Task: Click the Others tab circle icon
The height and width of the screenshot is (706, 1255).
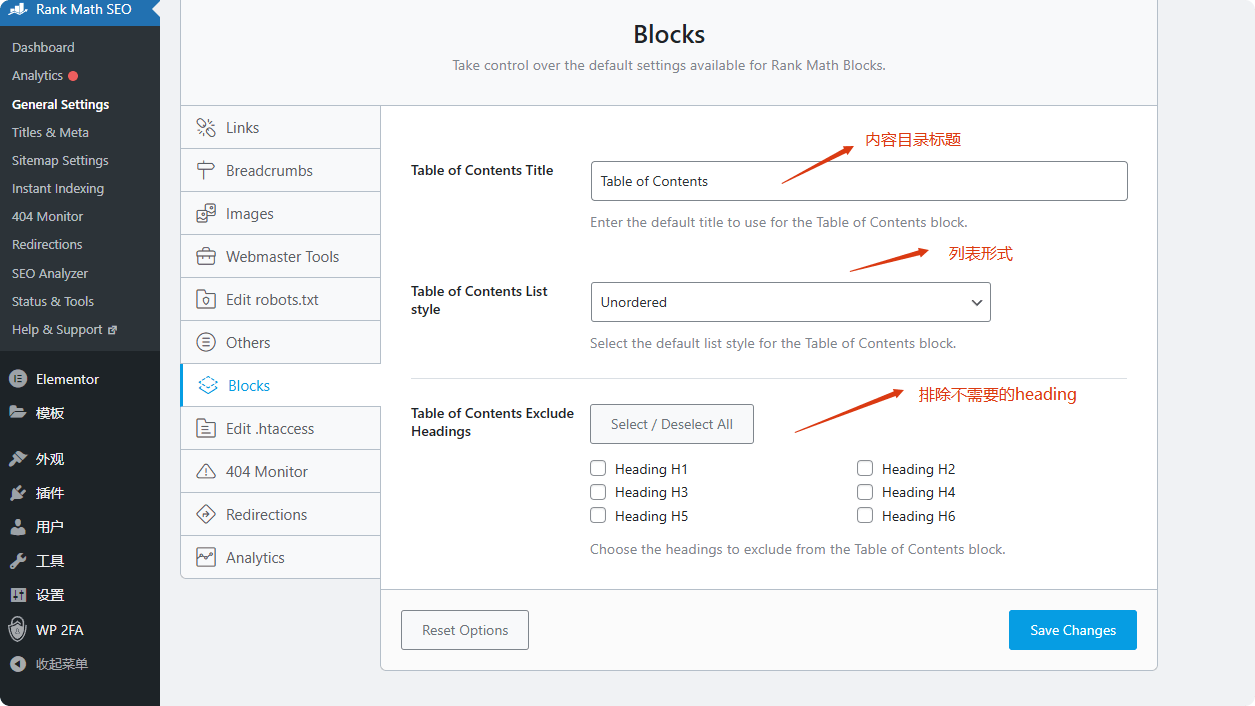Action: (206, 342)
